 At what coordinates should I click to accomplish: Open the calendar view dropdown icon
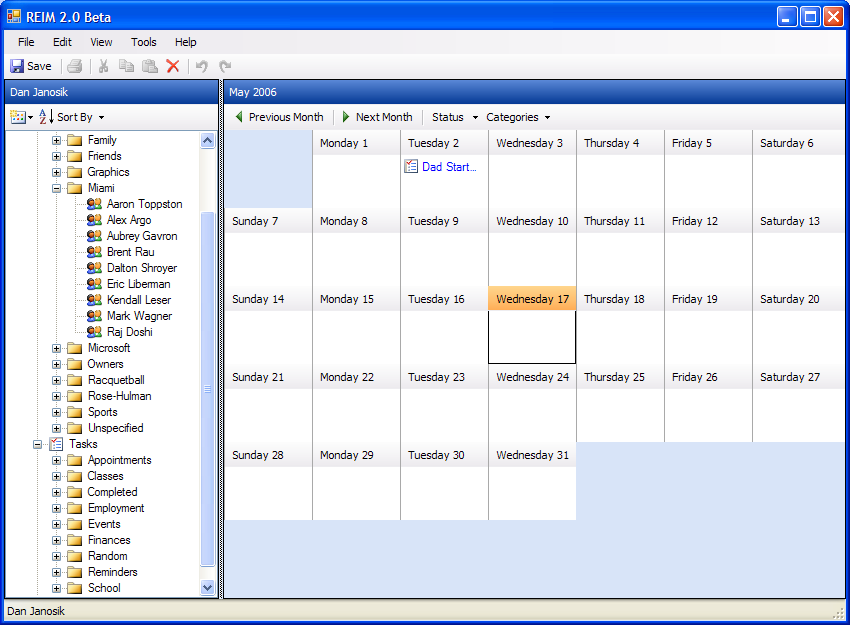pos(21,117)
